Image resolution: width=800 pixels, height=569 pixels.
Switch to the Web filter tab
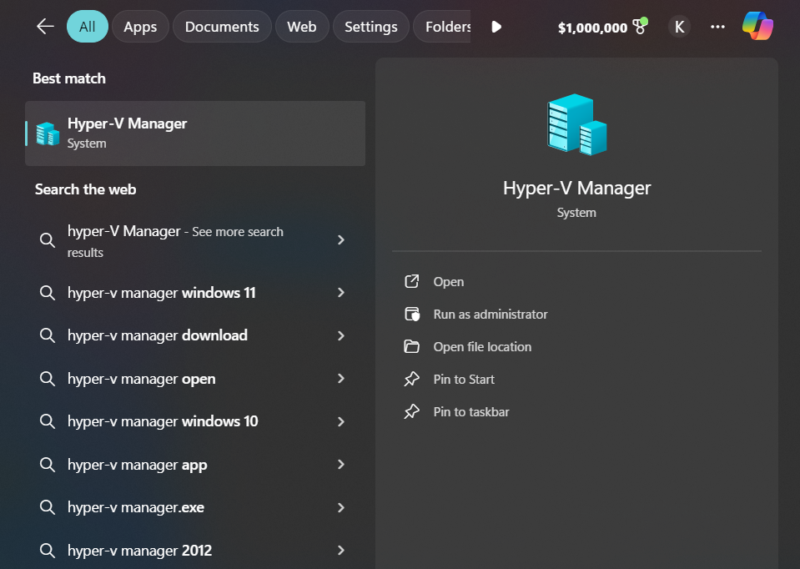(x=302, y=27)
